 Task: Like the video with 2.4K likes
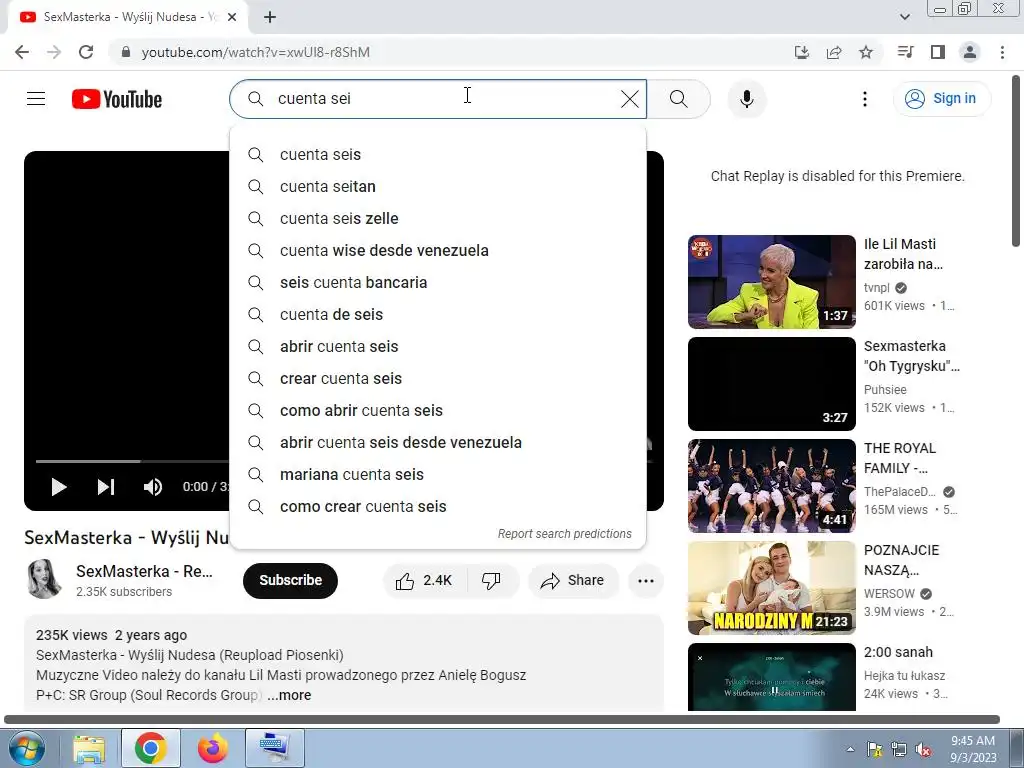click(x=424, y=581)
